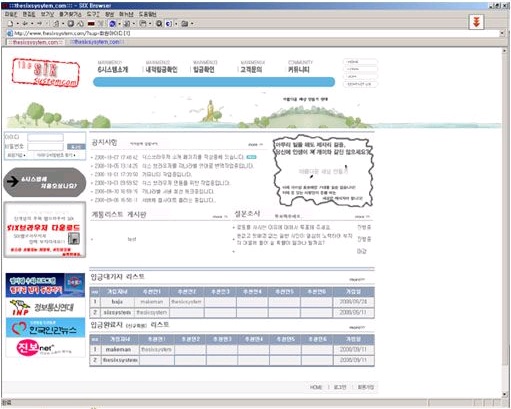
Task: Switch to second thesixsystem.com browser tab
Action: [x=97, y=42]
